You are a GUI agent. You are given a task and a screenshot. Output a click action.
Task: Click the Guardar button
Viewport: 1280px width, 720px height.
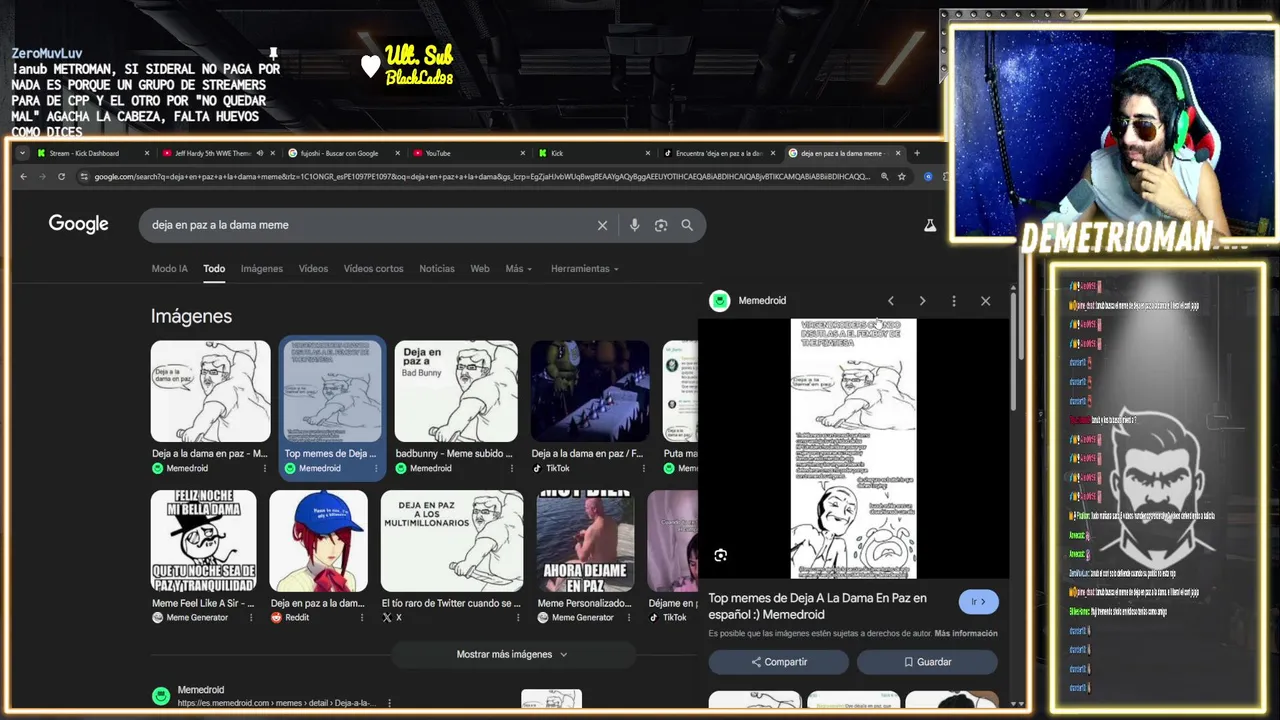[x=927, y=662]
